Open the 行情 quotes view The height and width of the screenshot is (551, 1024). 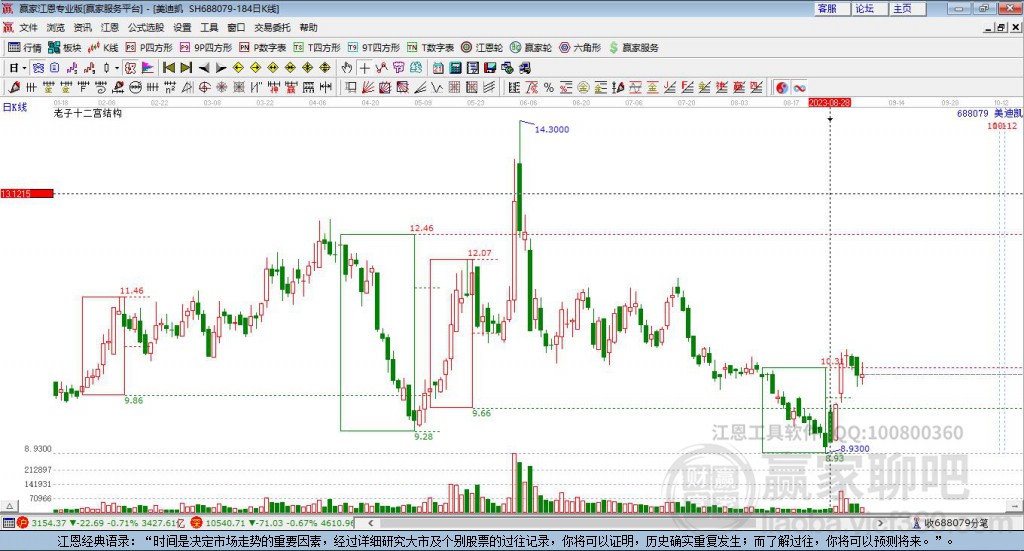(24, 48)
